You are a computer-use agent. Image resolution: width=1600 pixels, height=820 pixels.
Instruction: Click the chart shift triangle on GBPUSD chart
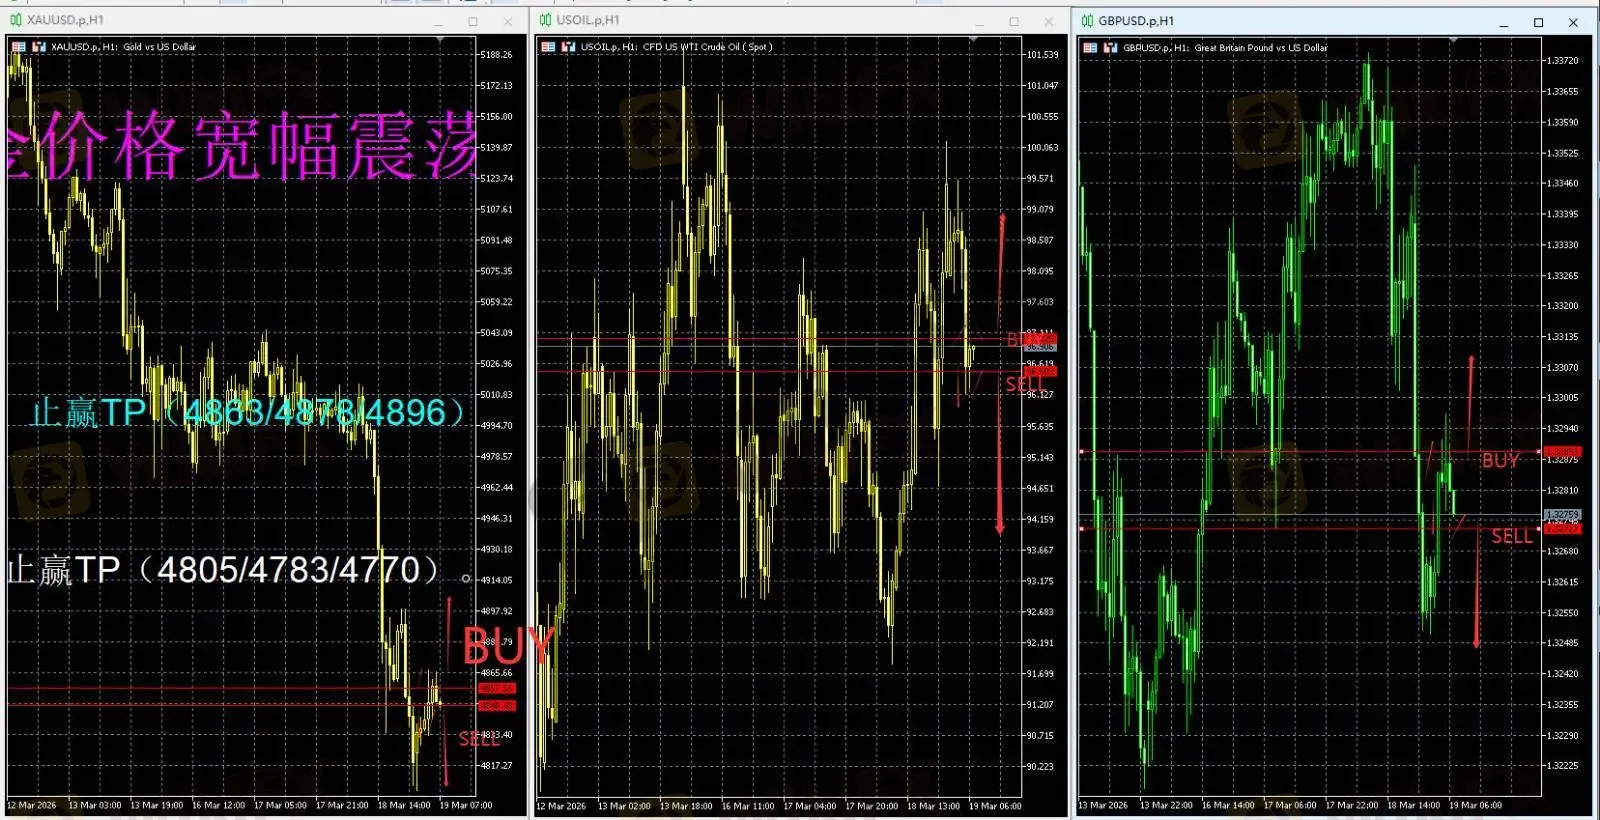point(1453,41)
